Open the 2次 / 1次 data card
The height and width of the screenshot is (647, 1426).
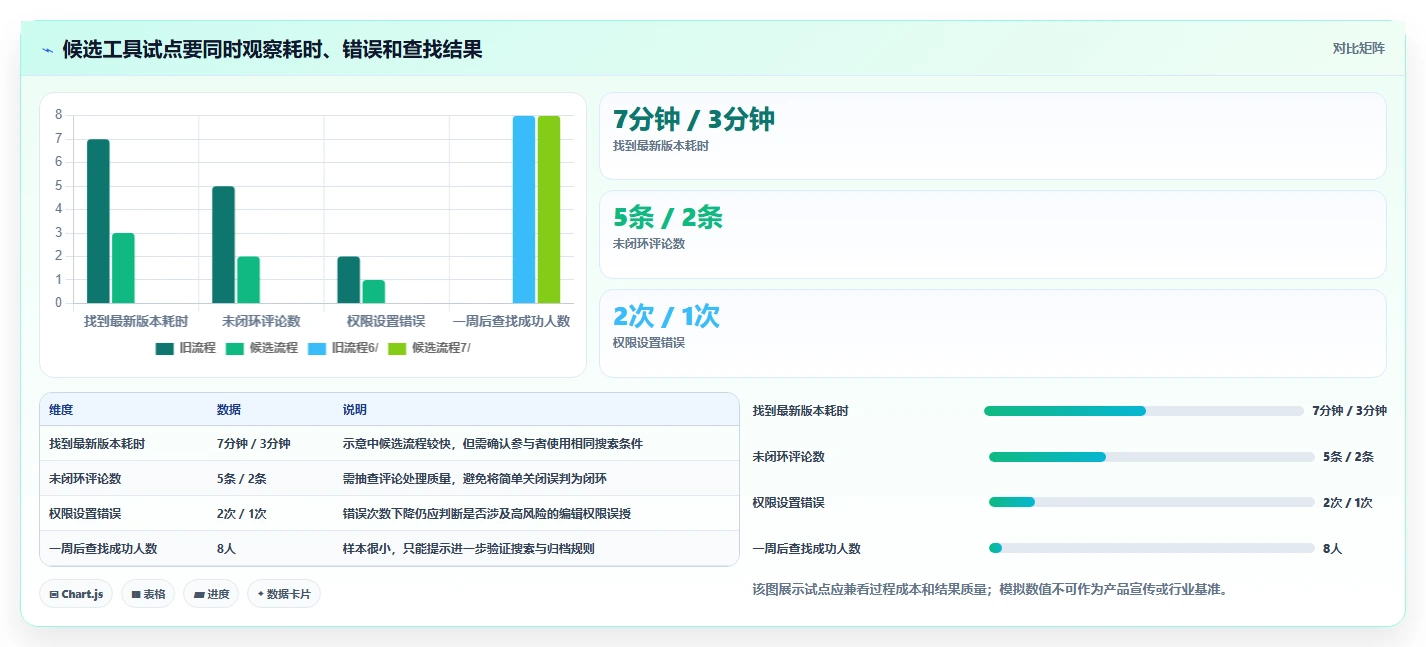[x=993, y=333]
